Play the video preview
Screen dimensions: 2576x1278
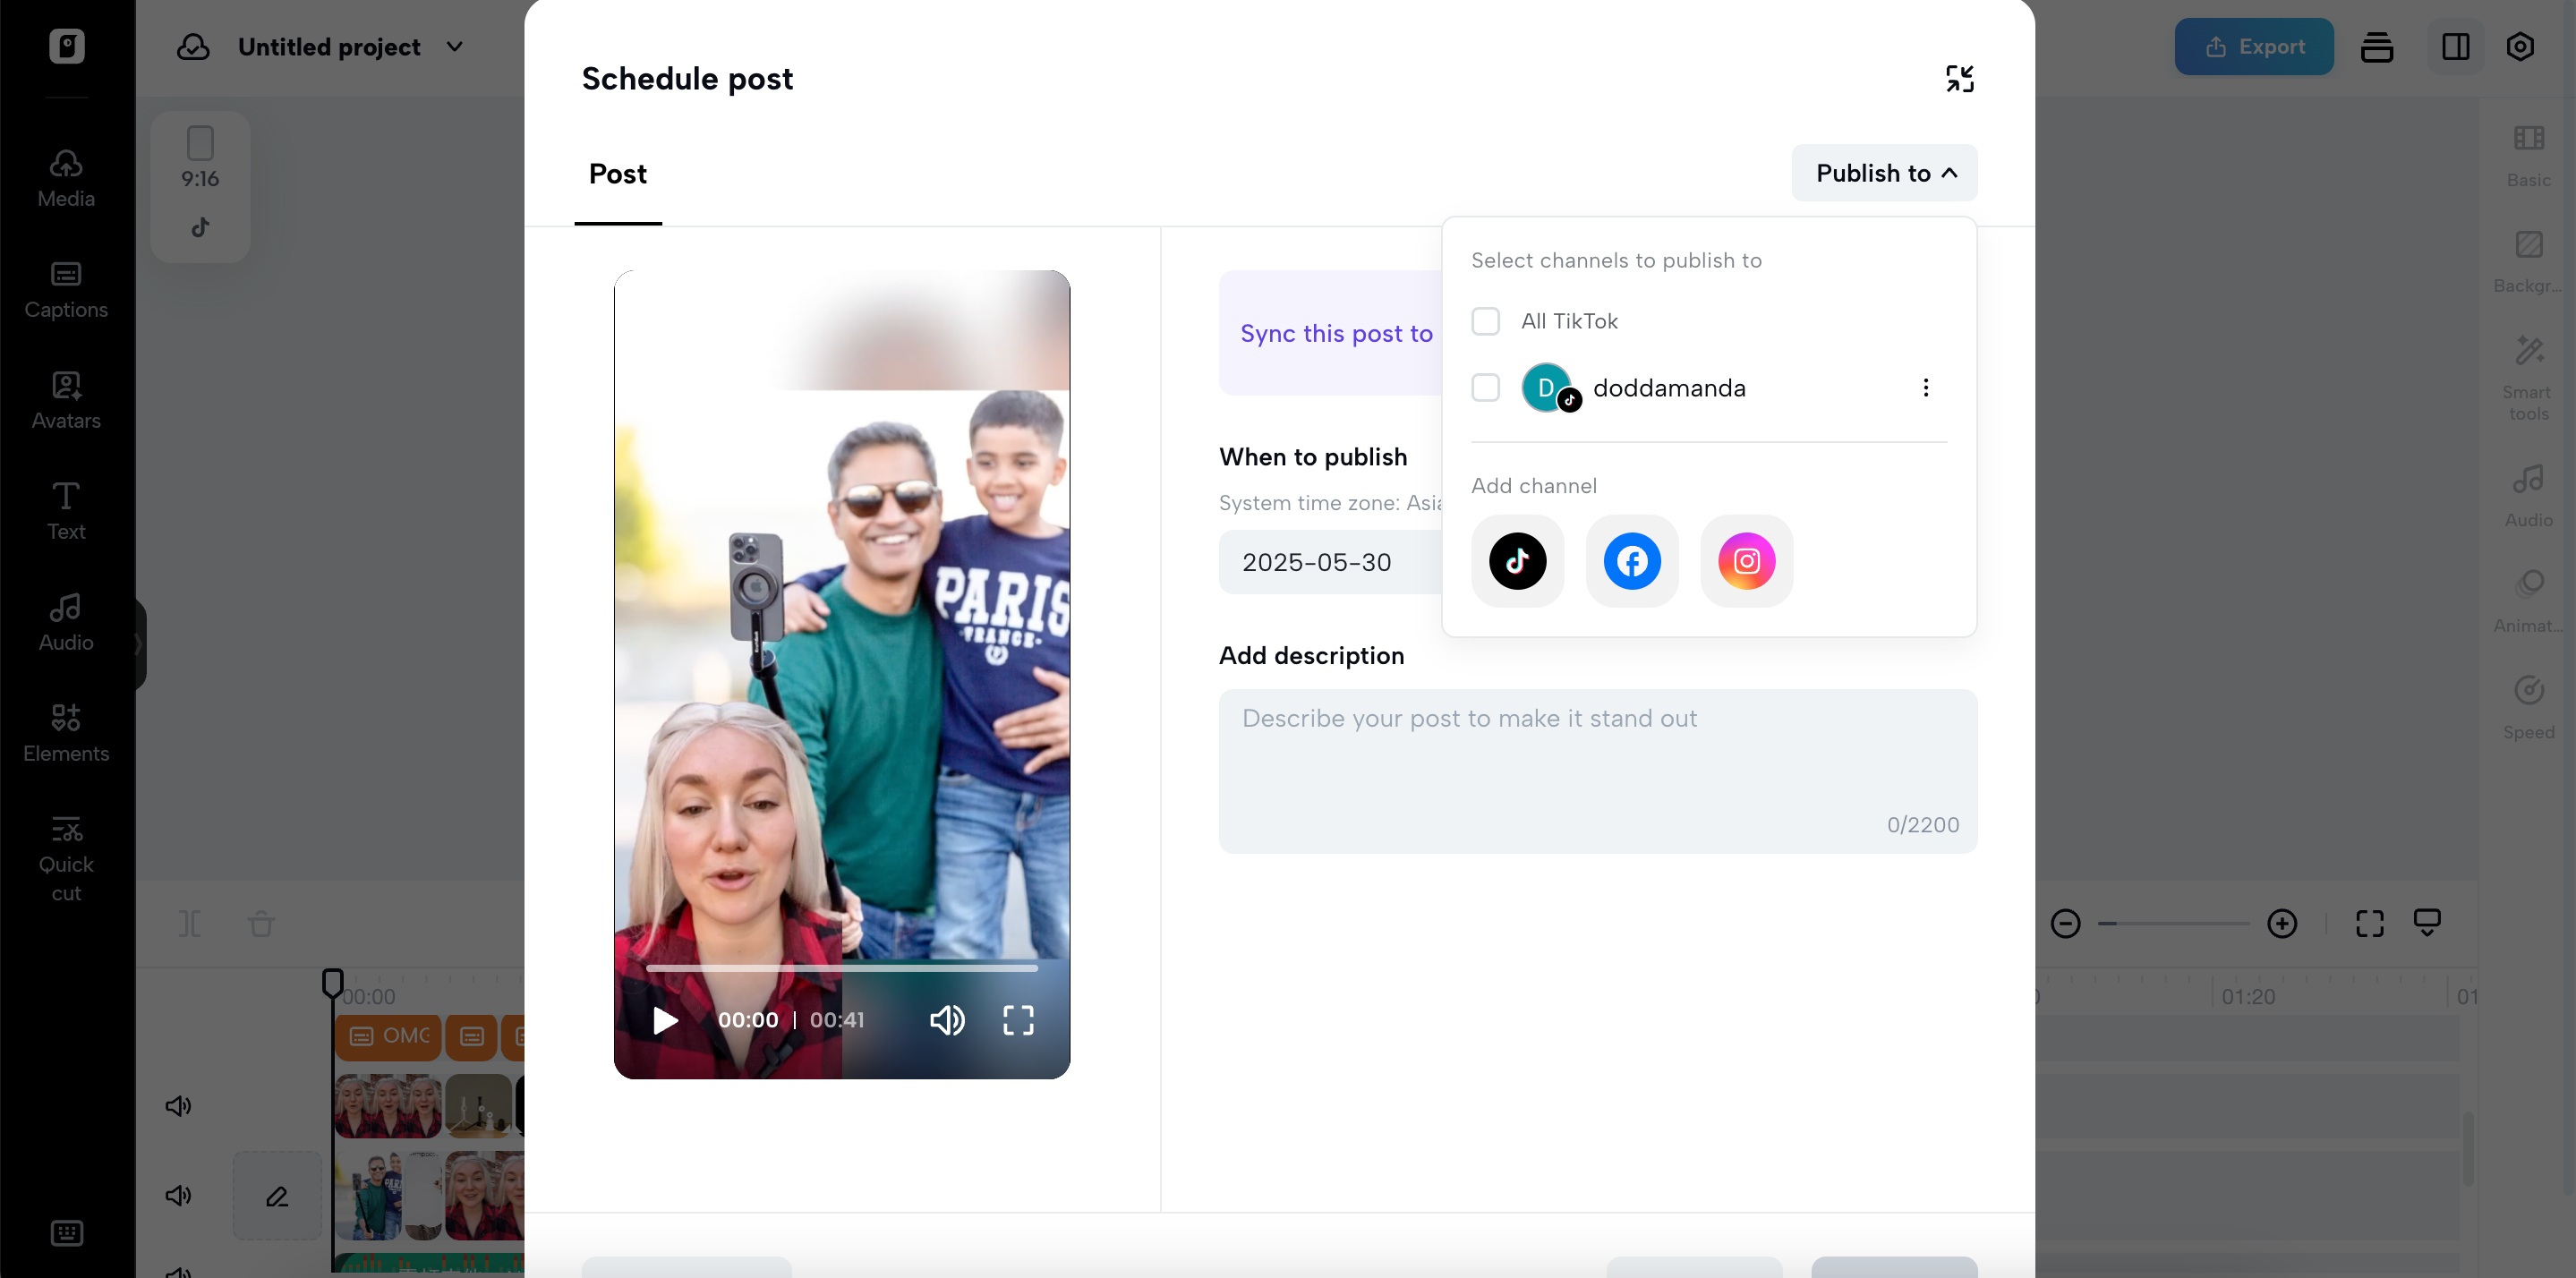[665, 1020]
